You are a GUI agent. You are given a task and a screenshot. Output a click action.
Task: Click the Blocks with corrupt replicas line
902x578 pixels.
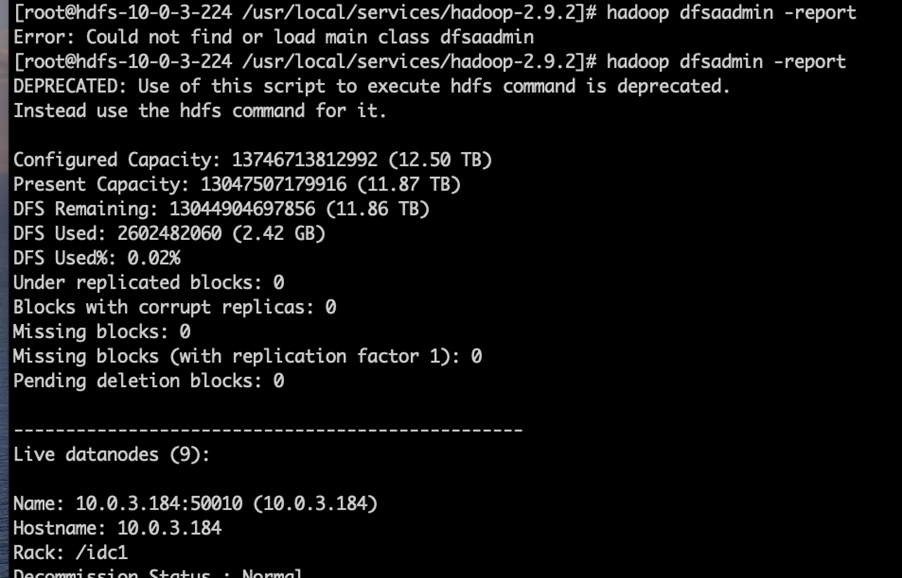click(174, 307)
